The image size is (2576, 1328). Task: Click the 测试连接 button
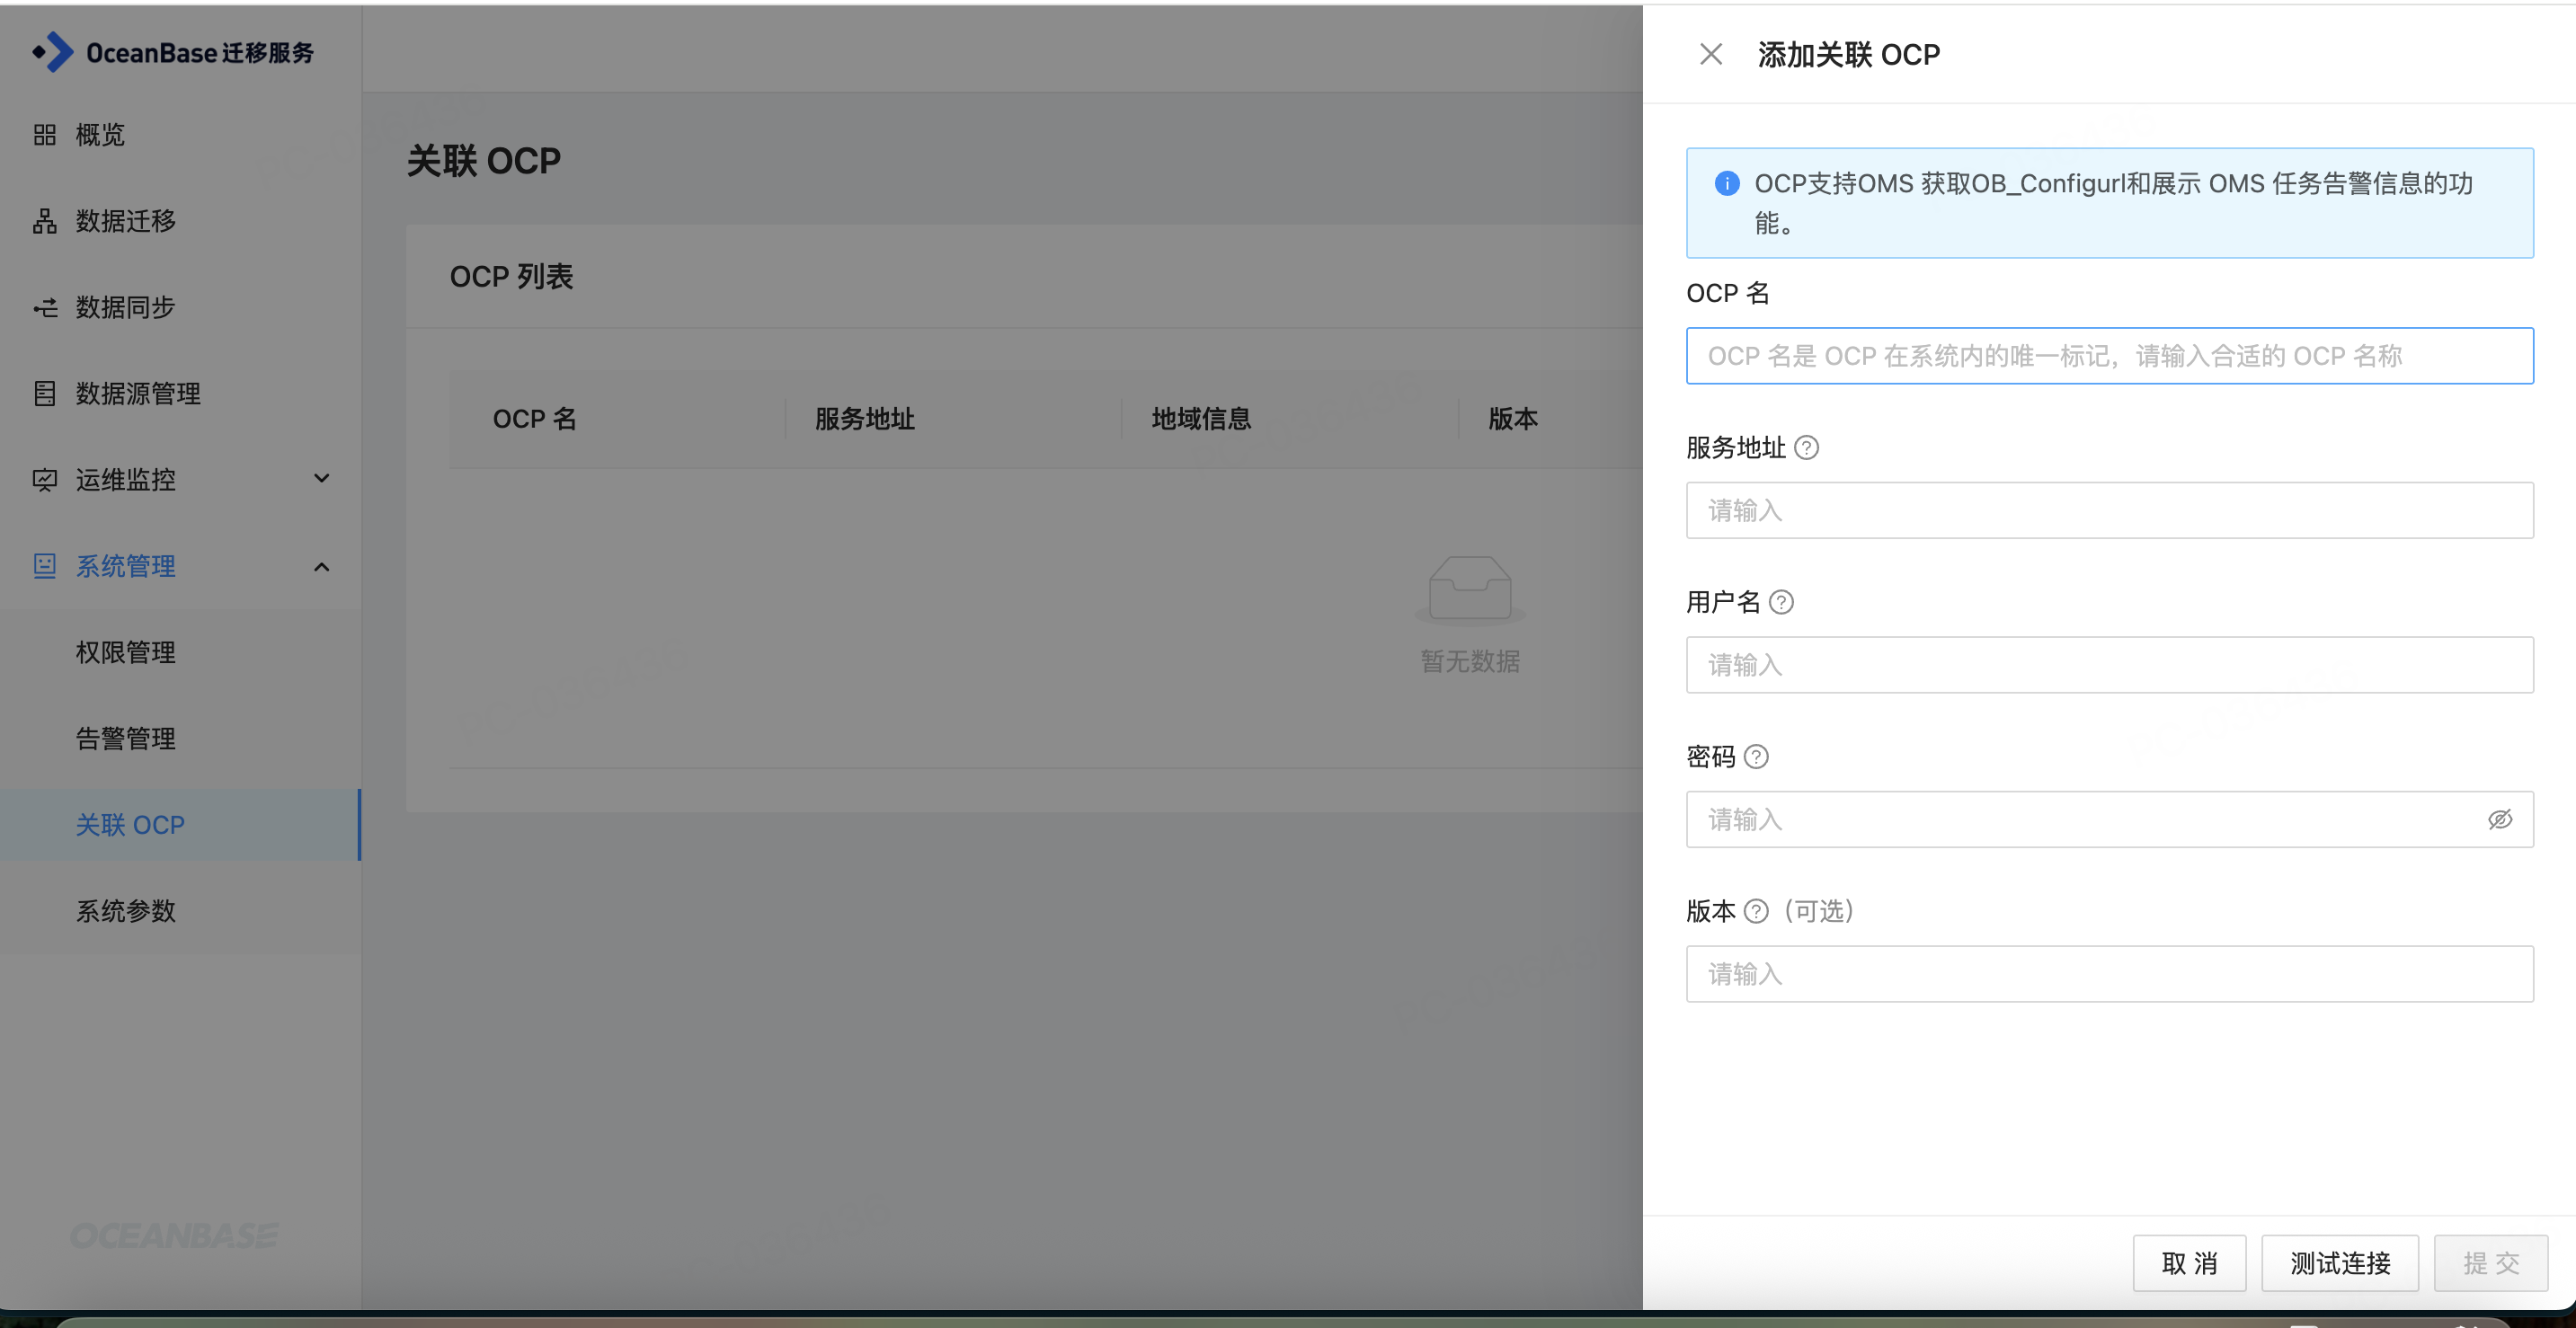pos(2339,1263)
